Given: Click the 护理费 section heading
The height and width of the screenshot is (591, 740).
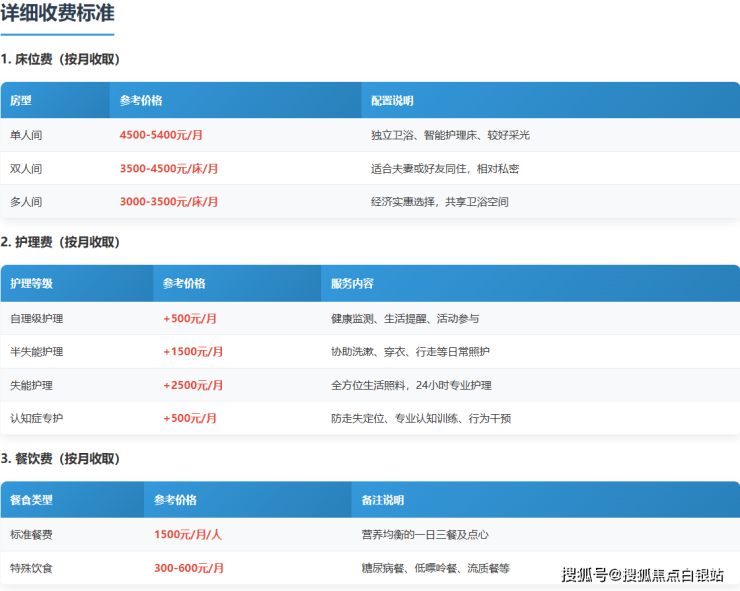Looking at the screenshot, I should 60,242.
